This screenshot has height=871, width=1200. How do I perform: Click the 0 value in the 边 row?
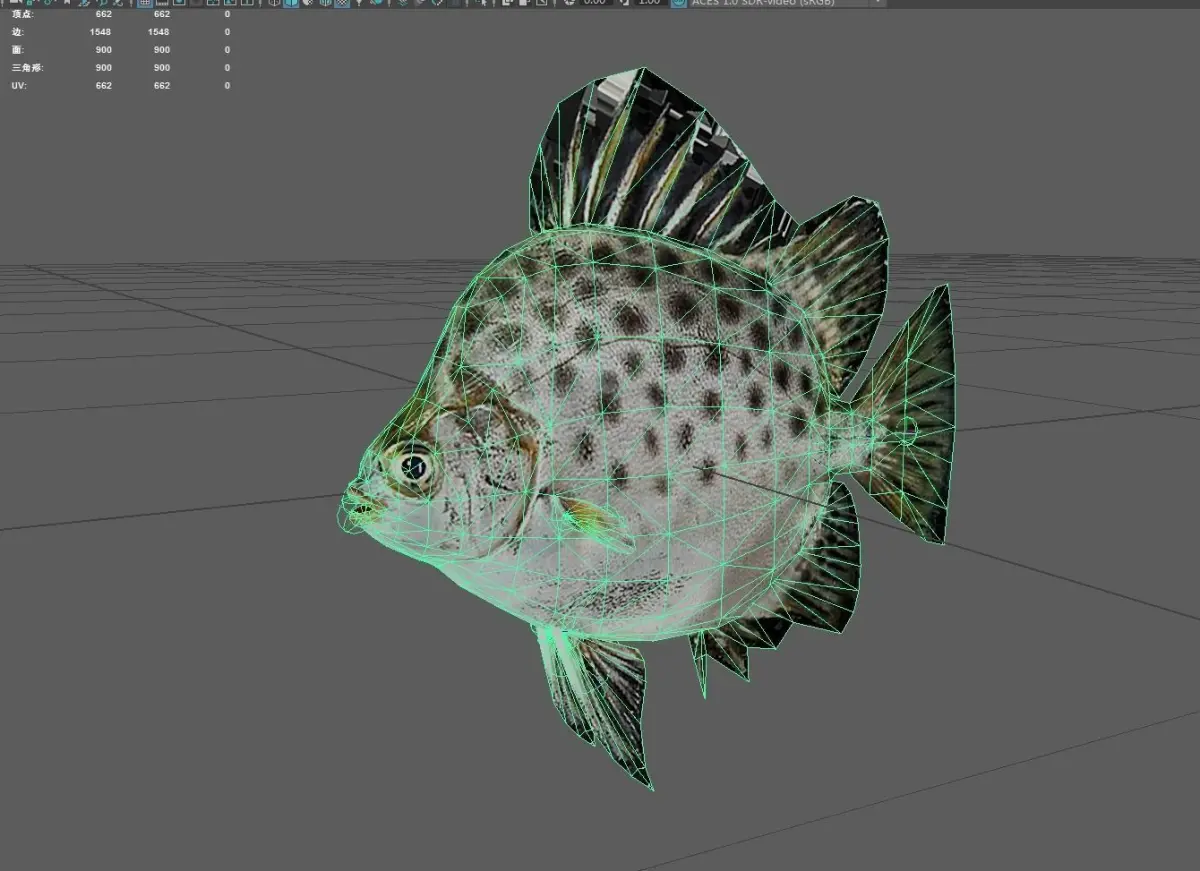227,32
